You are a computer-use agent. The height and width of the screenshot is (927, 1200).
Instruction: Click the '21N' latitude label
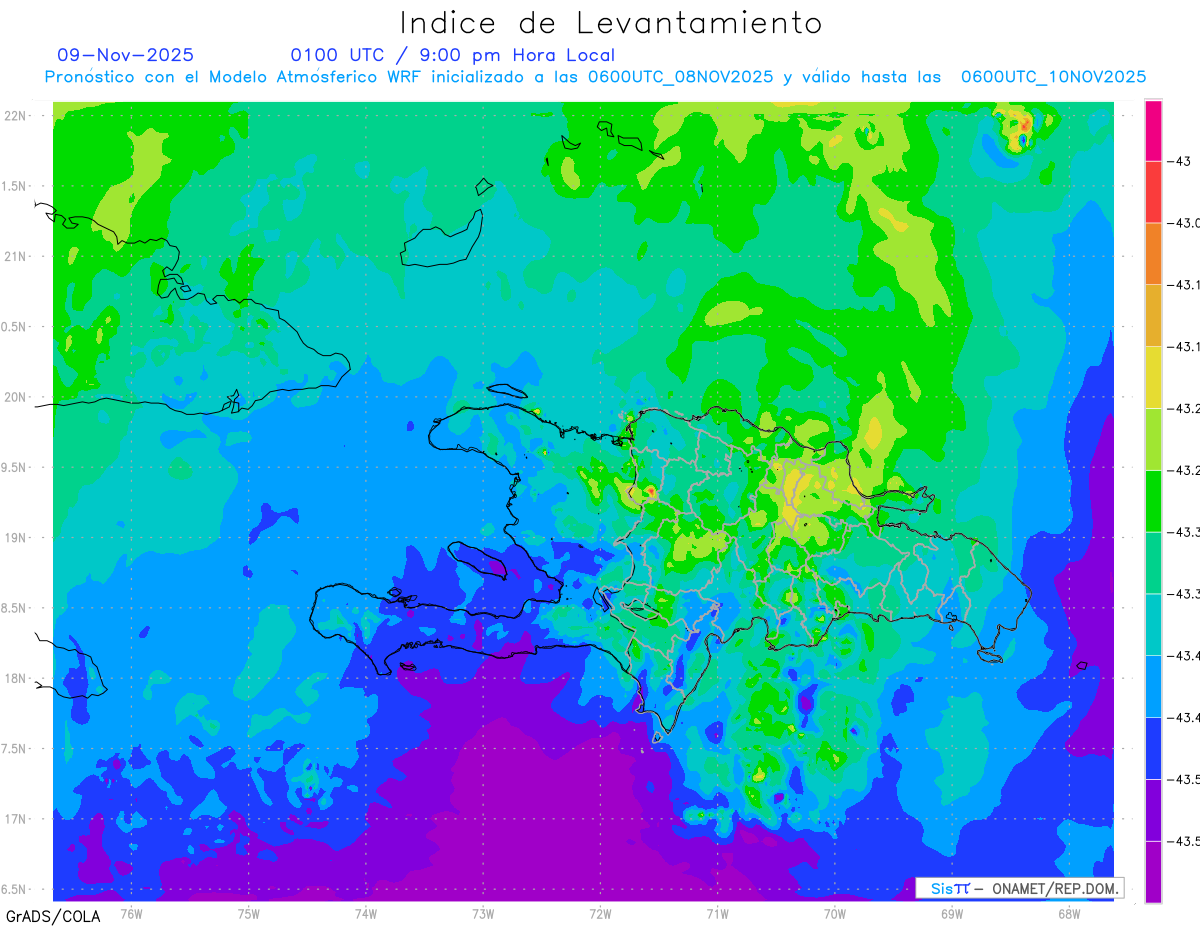tap(15, 256)
